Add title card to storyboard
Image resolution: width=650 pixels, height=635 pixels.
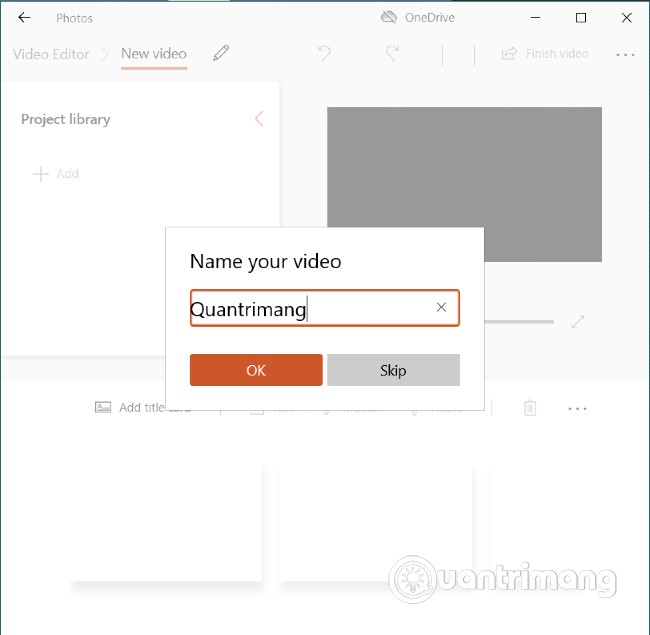pyautogui.click(x=143, y=407)
